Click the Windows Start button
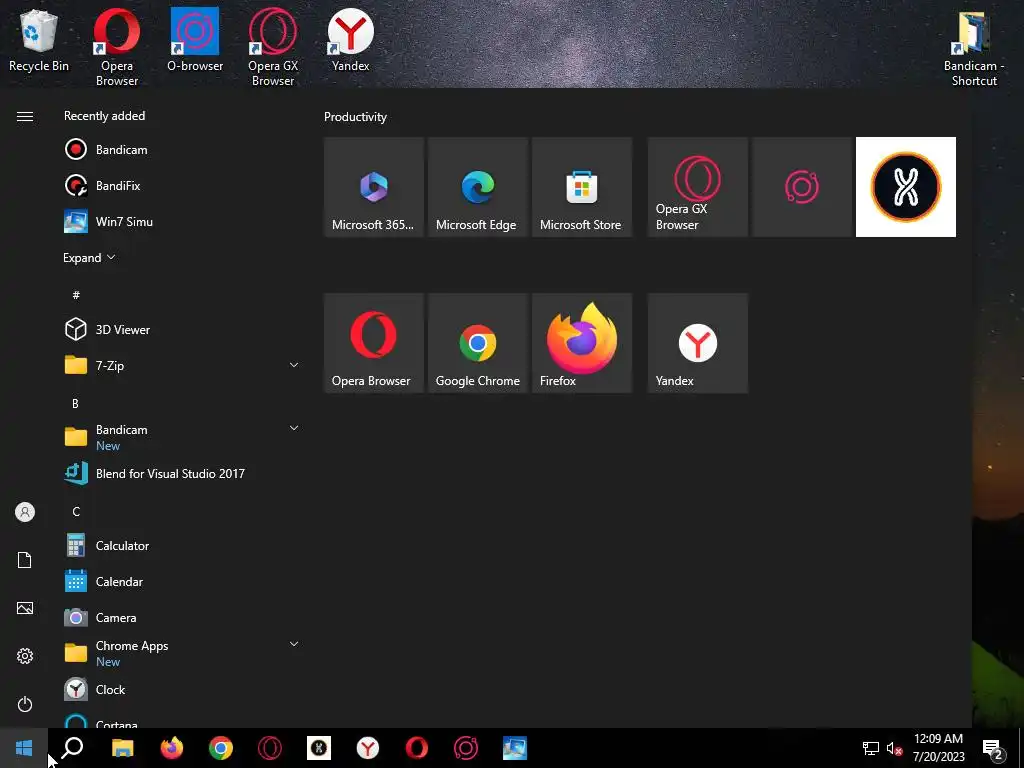The width and height of the screenshot is (1024, 768). 24,748
